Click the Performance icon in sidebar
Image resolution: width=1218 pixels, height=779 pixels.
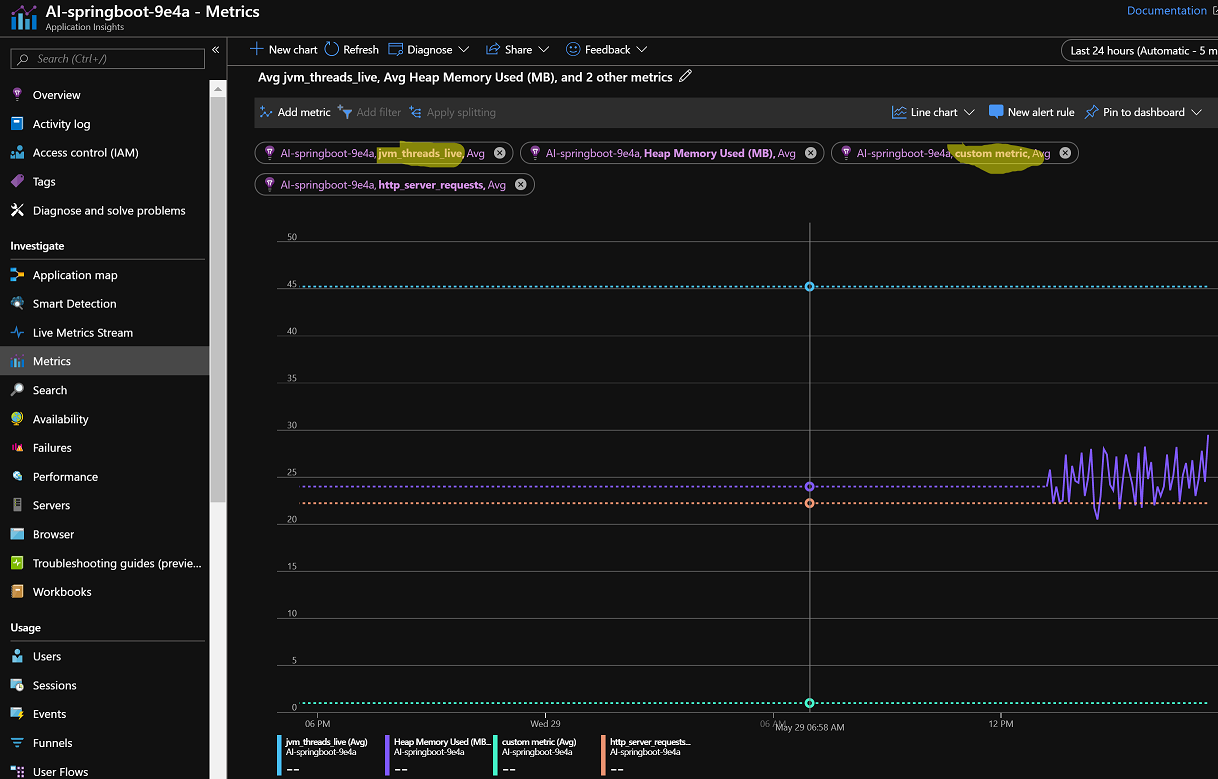16,477
